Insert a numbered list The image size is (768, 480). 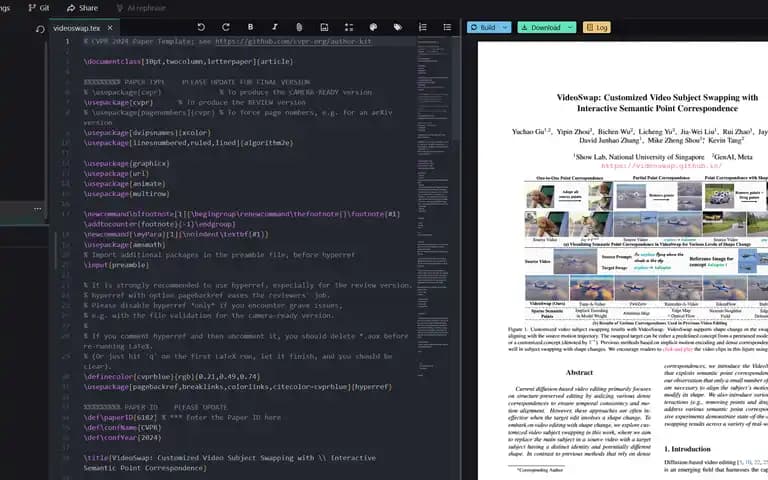click(423, 27)
